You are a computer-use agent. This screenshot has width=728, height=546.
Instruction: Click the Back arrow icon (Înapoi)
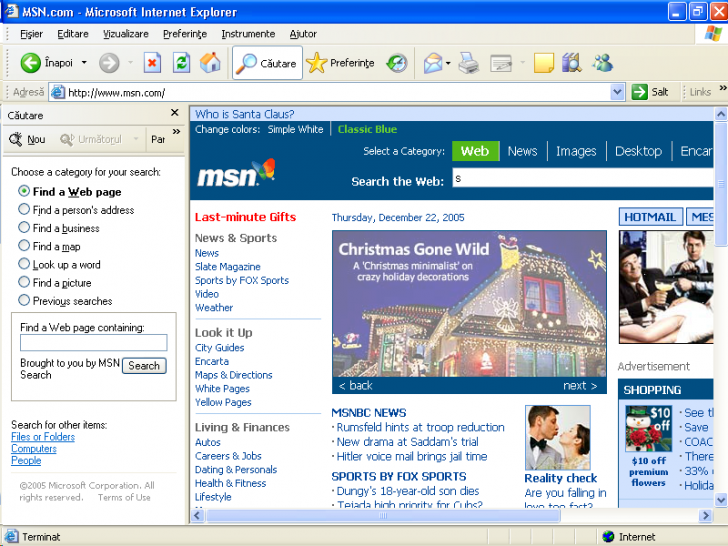click(30, 63)
